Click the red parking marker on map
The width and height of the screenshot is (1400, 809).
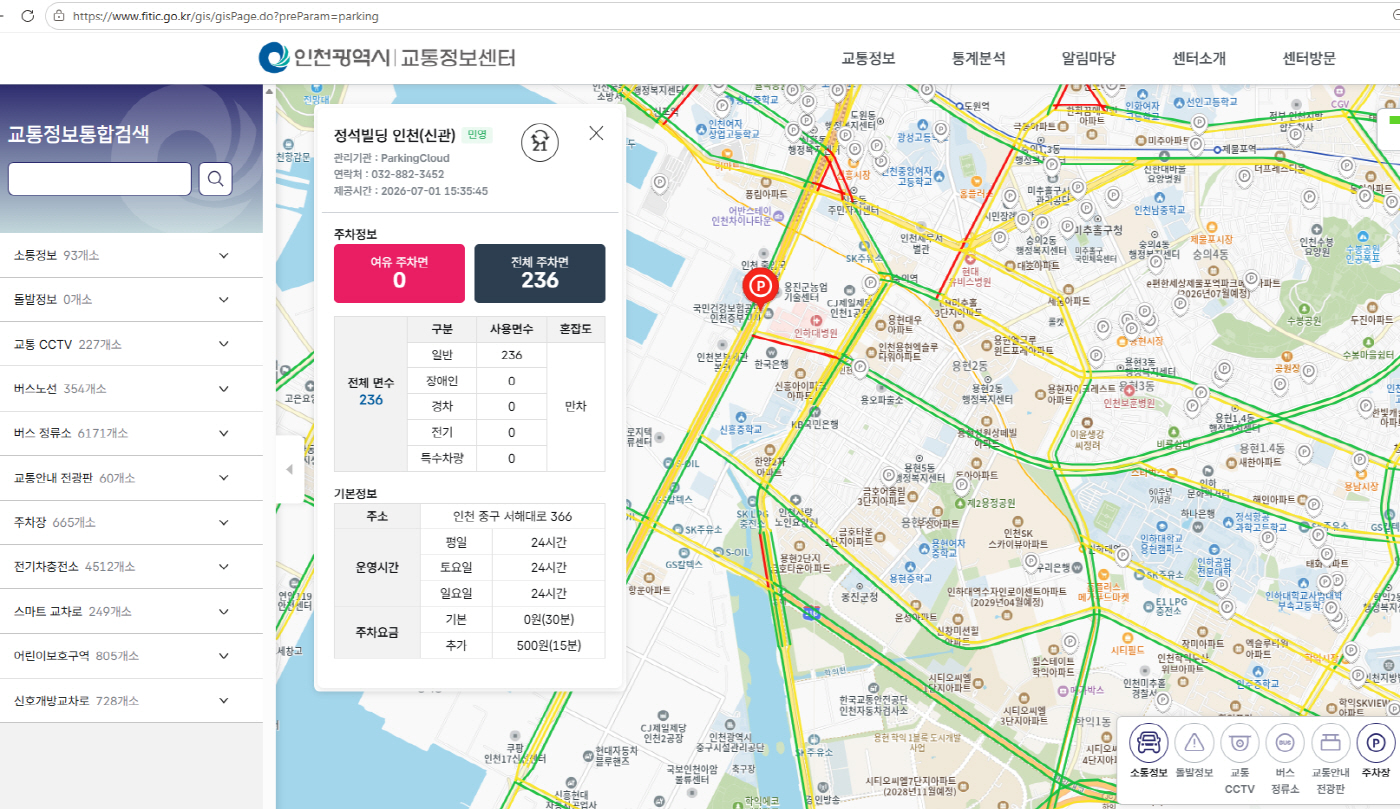(x=760, y=289)
